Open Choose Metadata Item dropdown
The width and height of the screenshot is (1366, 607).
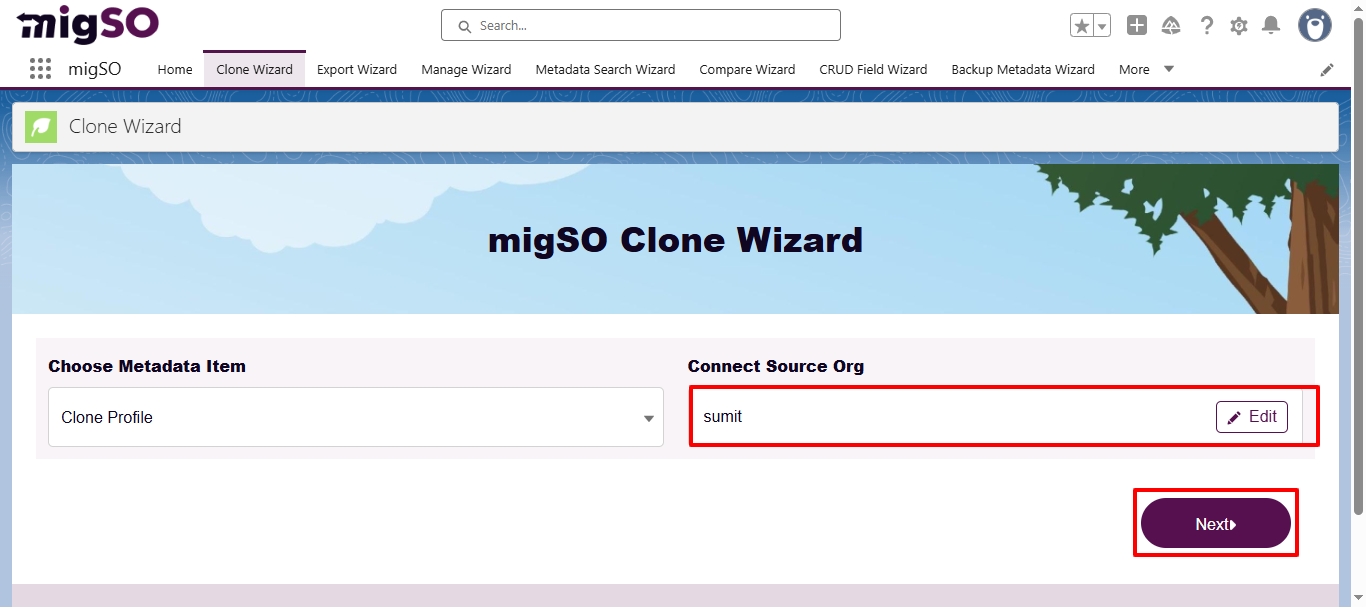(356, 417)
